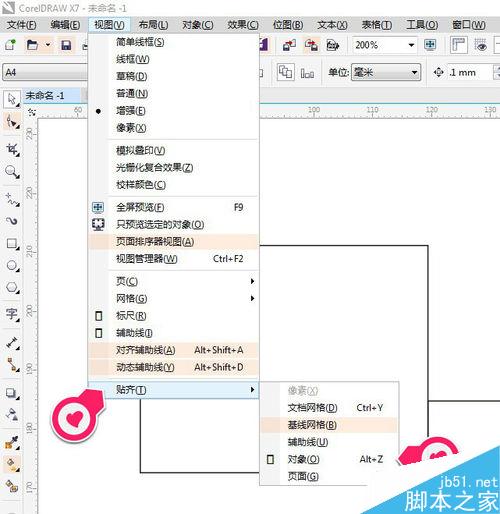Screen dimensions: 500x514
Task: Select the Zoom magnifier tool
Action: [12, 172]
